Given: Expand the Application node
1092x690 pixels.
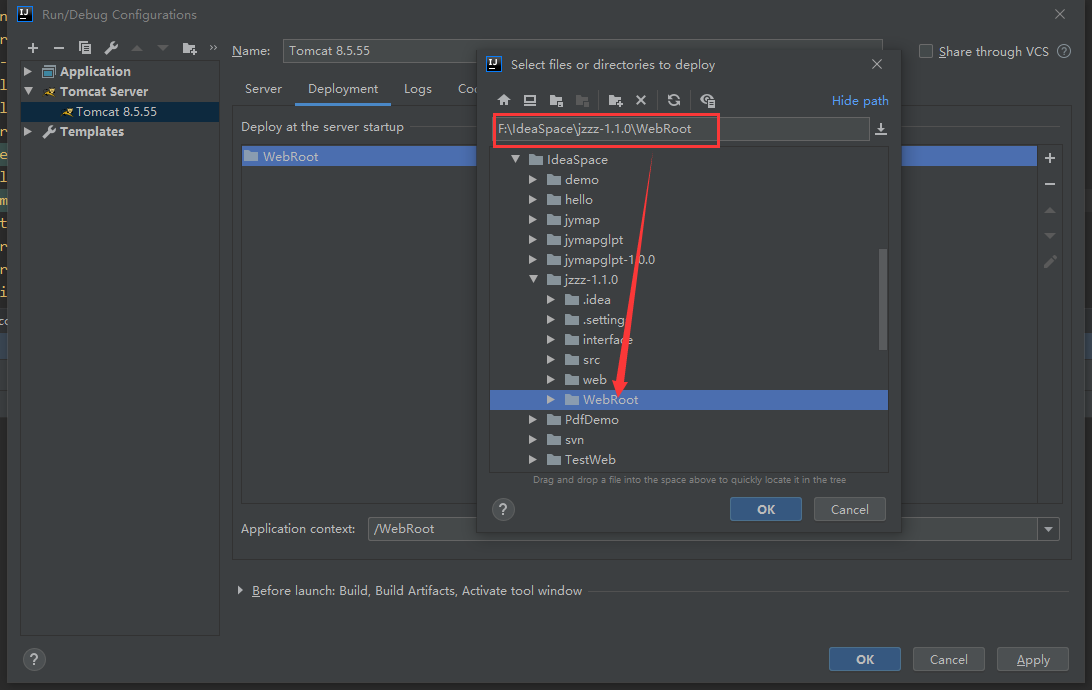Looking at the screenshot, I should point(28,71).
